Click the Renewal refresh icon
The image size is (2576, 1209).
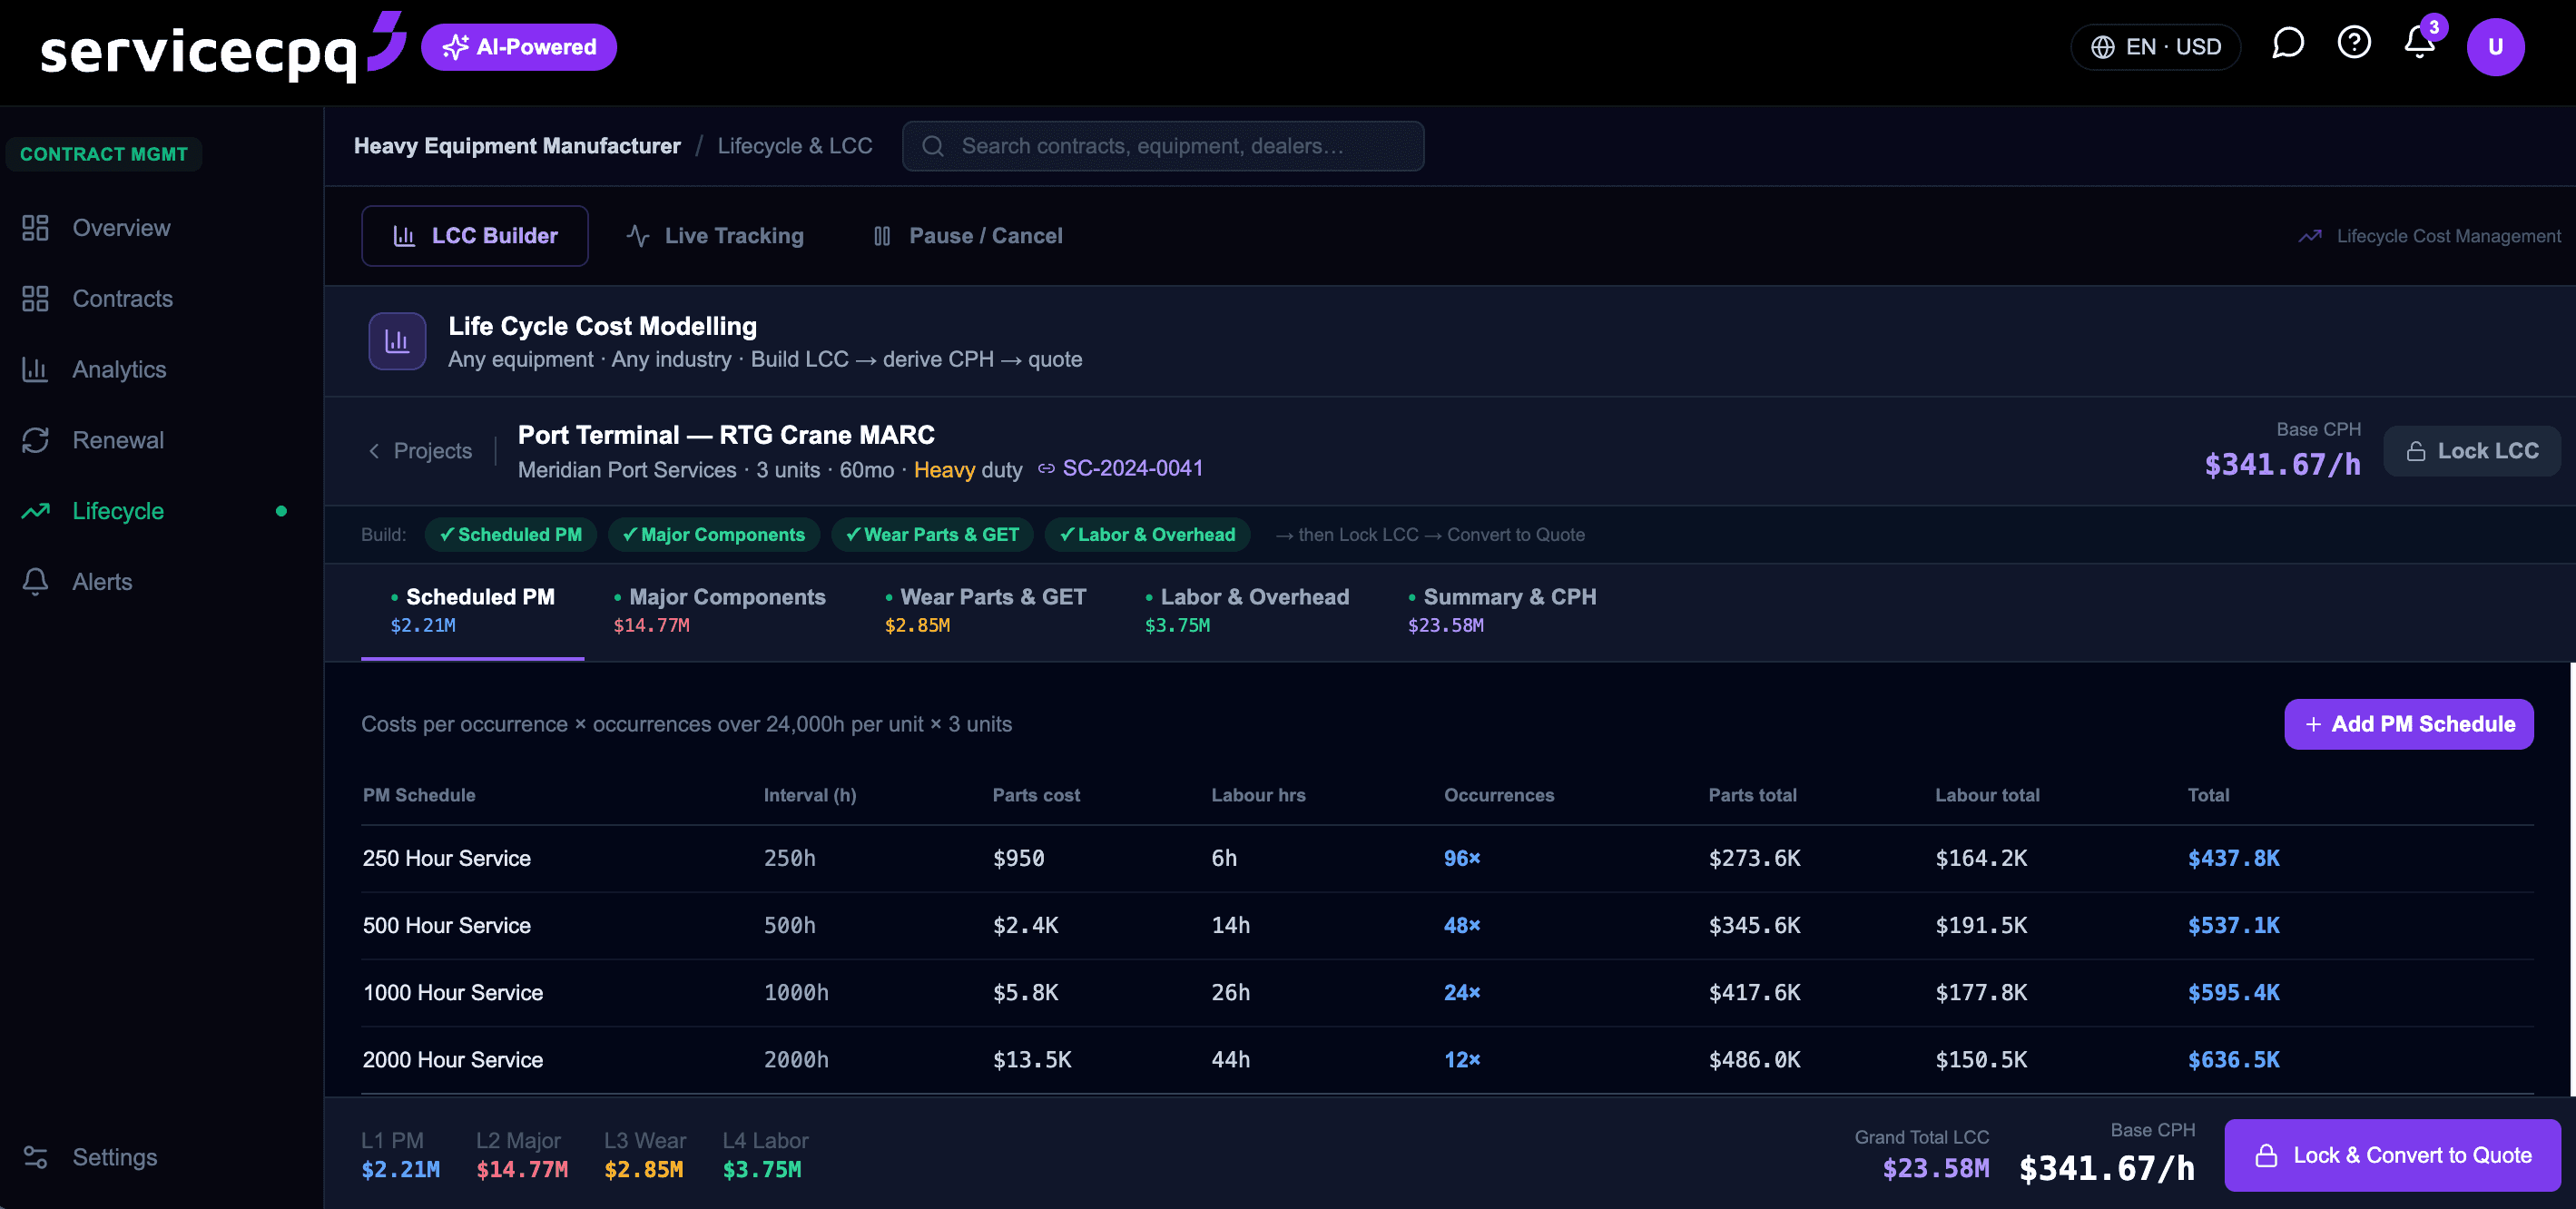click(35, 440)
